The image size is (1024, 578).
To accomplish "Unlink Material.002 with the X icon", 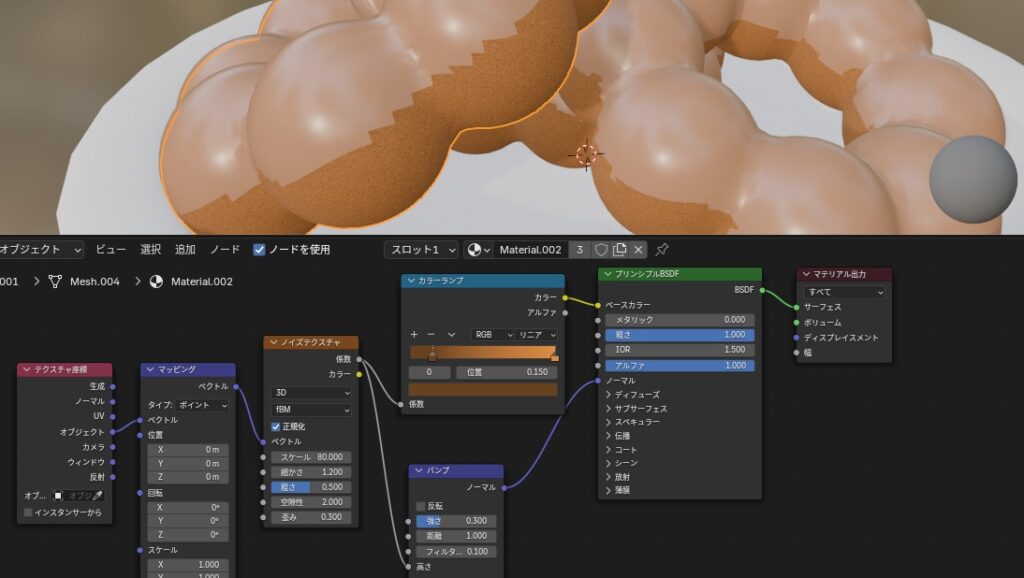I will click(638, 249).
